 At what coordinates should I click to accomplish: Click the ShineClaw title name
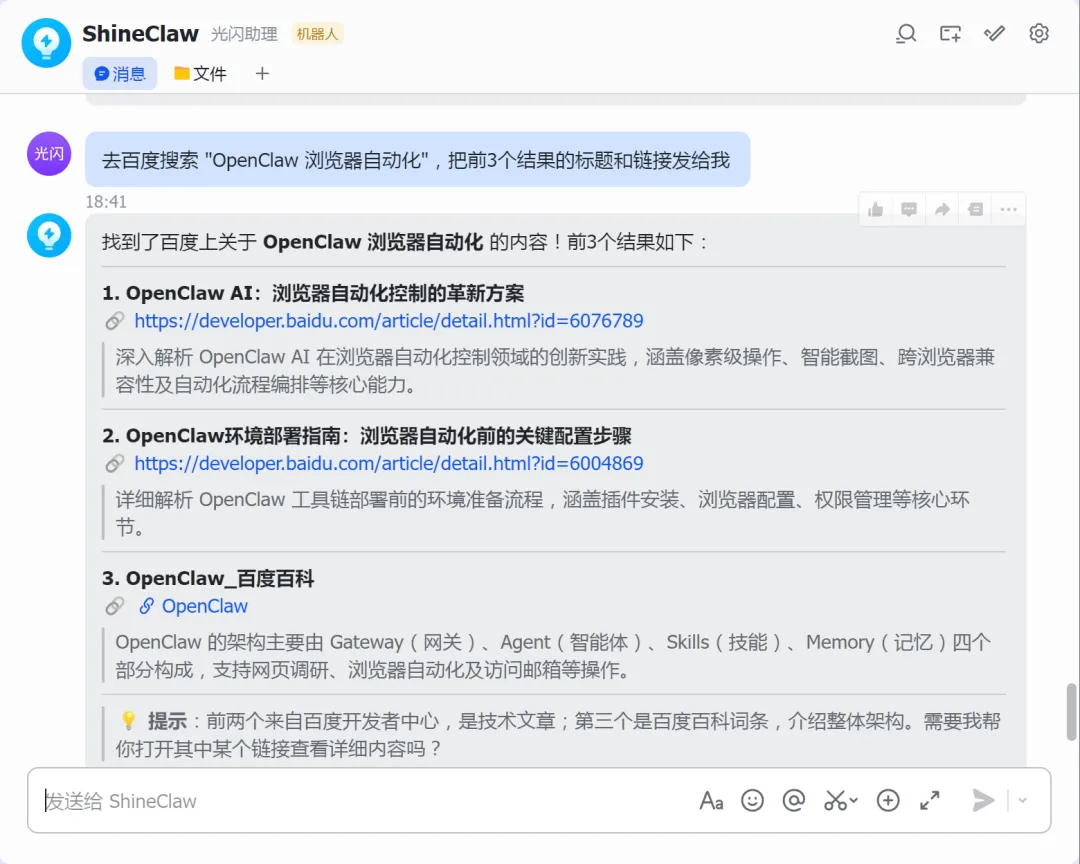click(x=141, y=34)
